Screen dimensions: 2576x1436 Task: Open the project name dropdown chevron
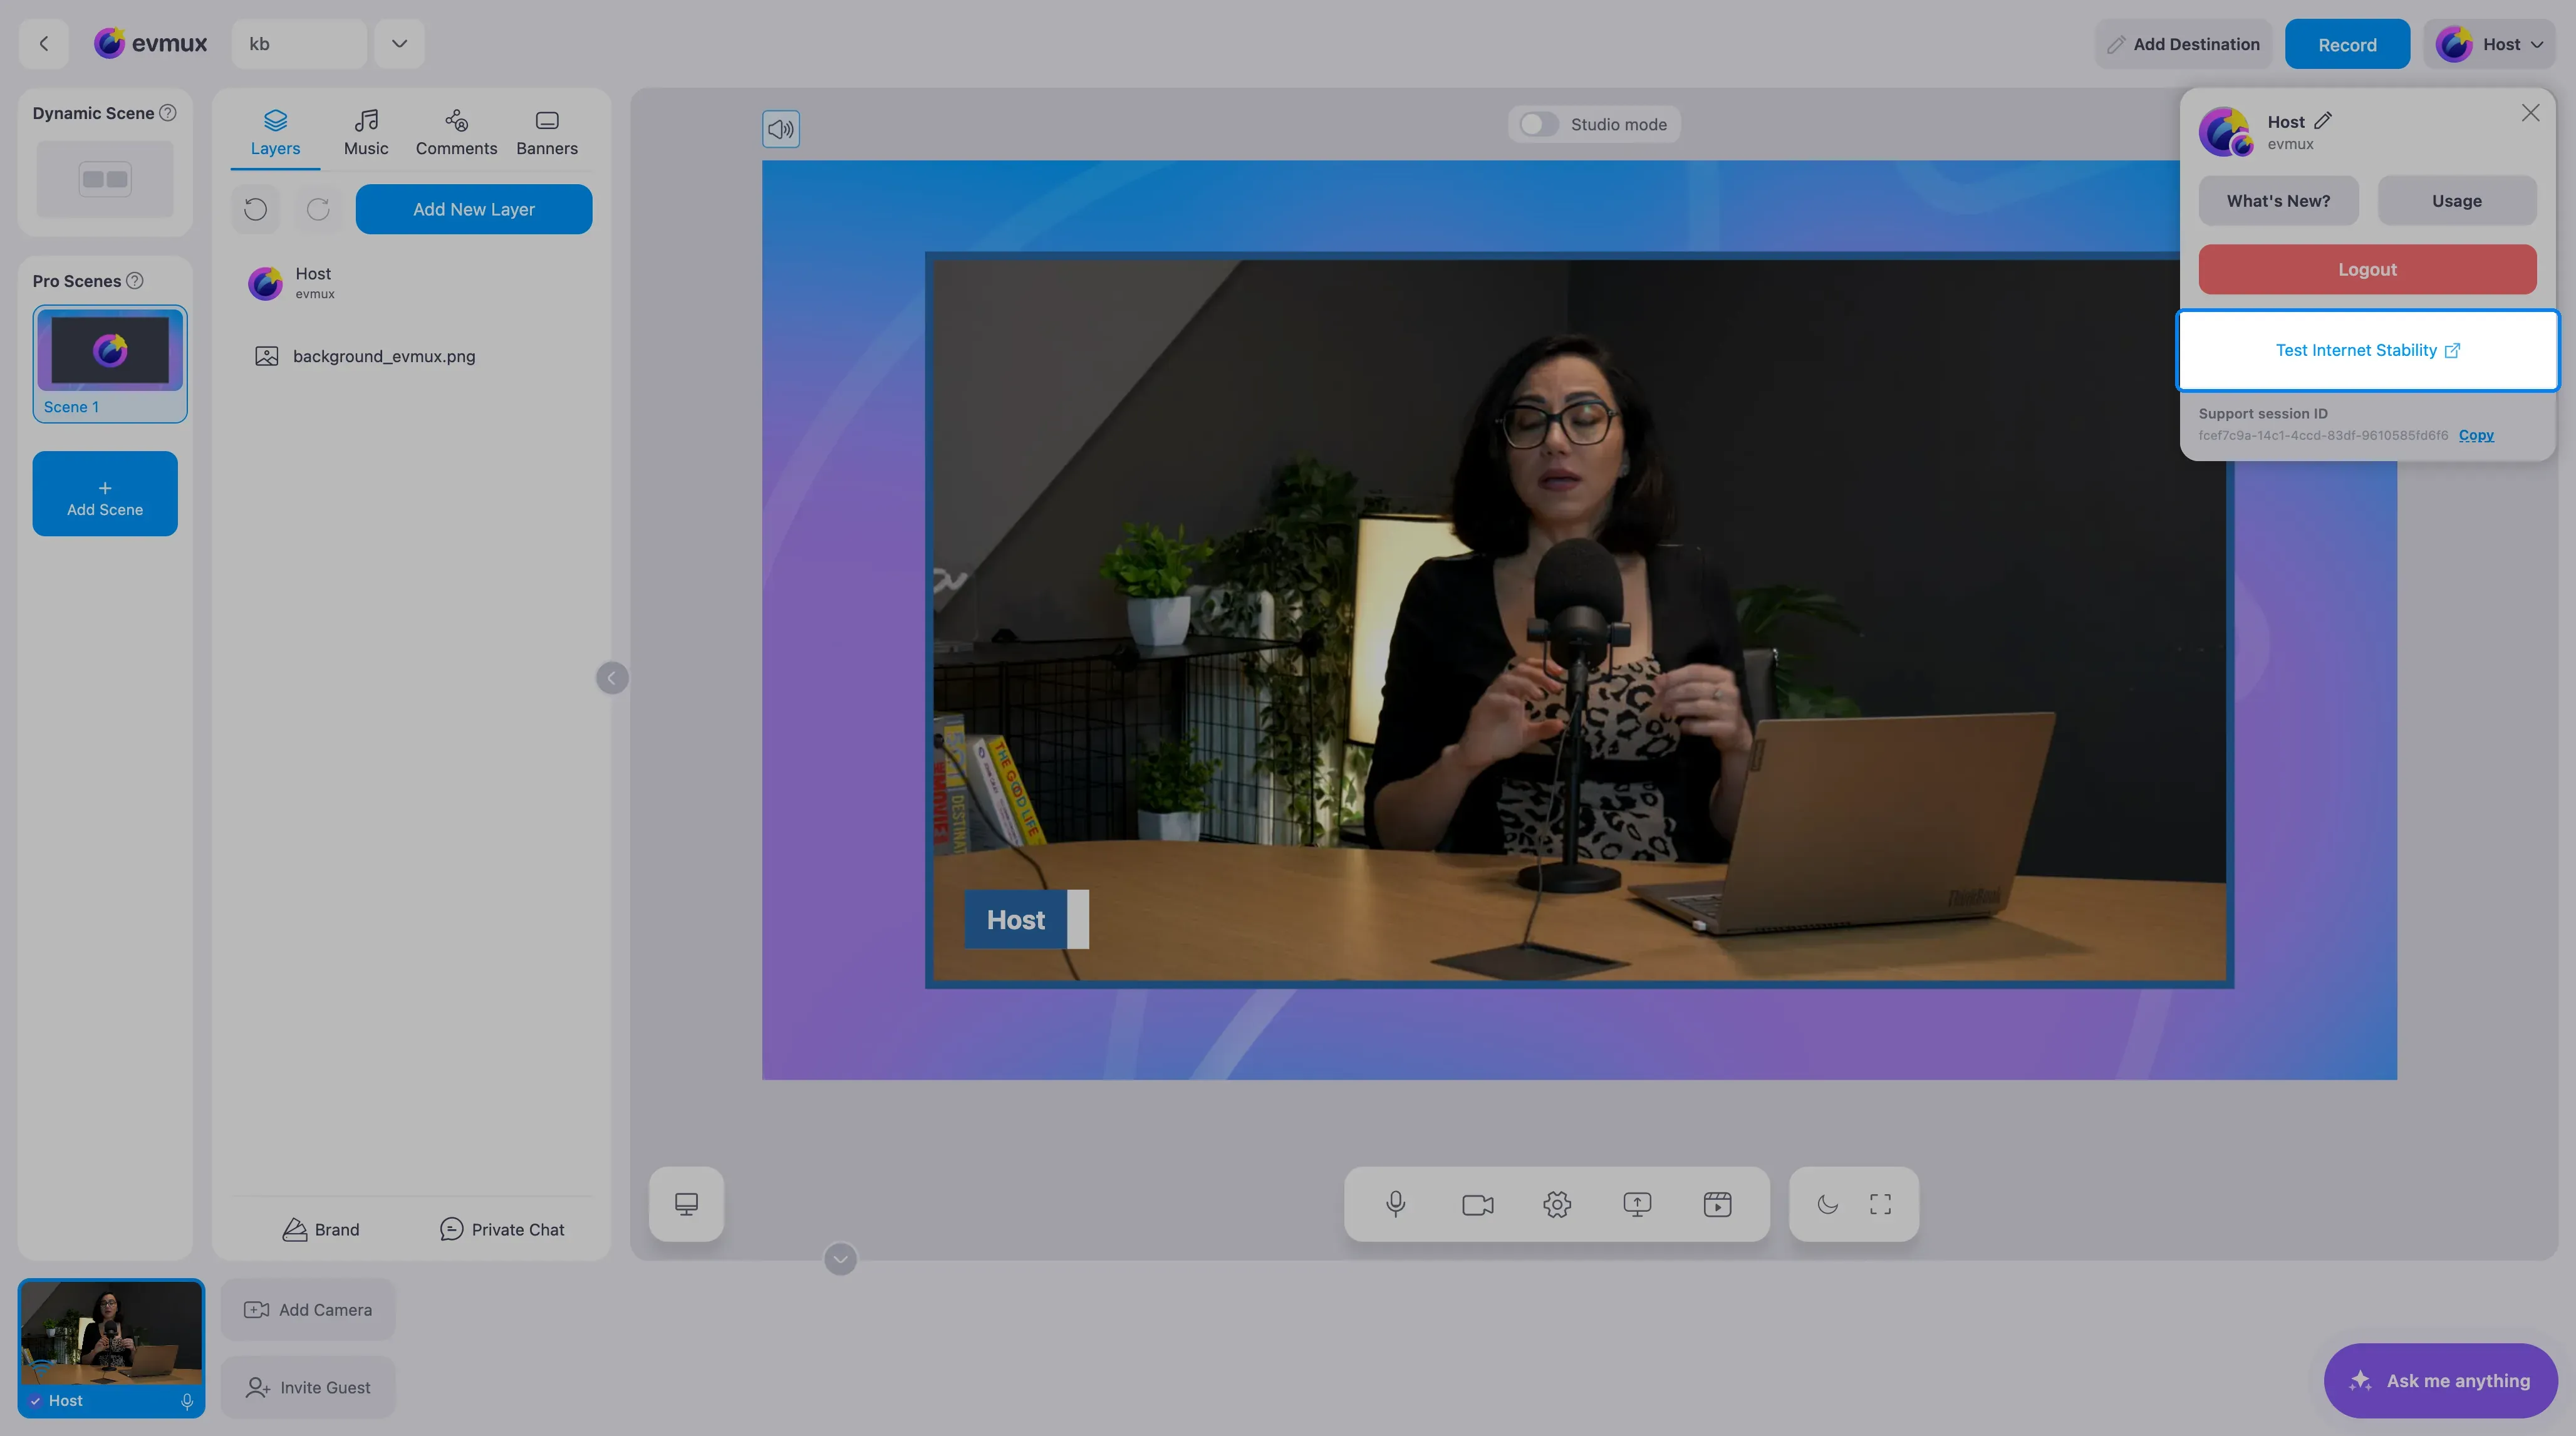[399, 44]
